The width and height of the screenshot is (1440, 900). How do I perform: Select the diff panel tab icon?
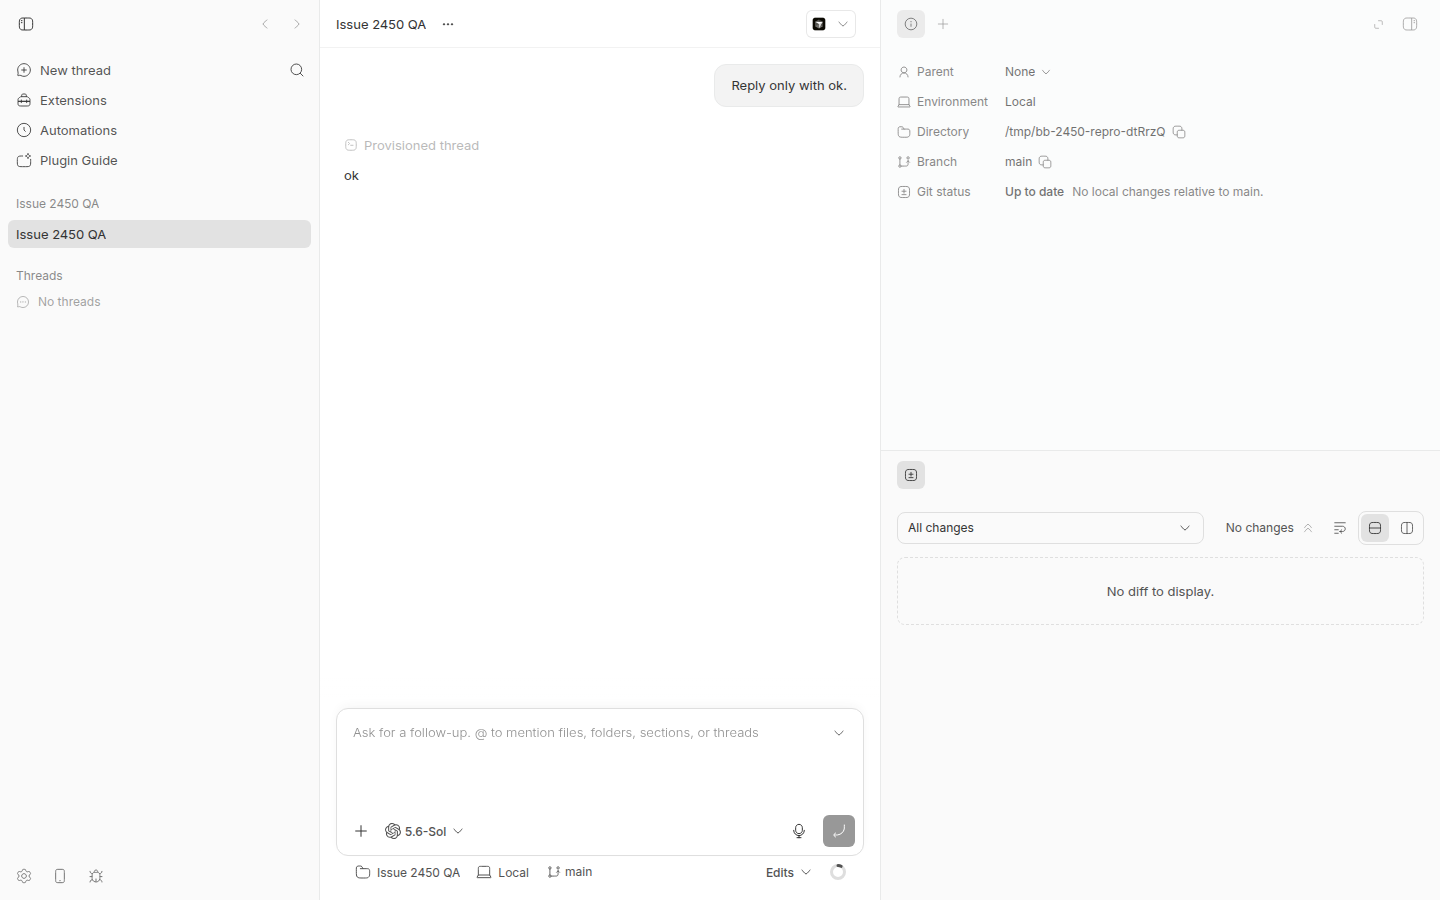click(911, 475)
